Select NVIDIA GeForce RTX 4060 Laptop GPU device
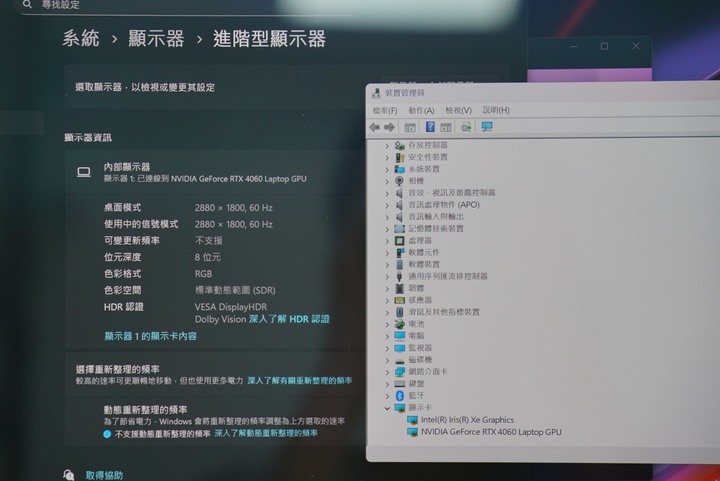 click(x=491, y=432)
